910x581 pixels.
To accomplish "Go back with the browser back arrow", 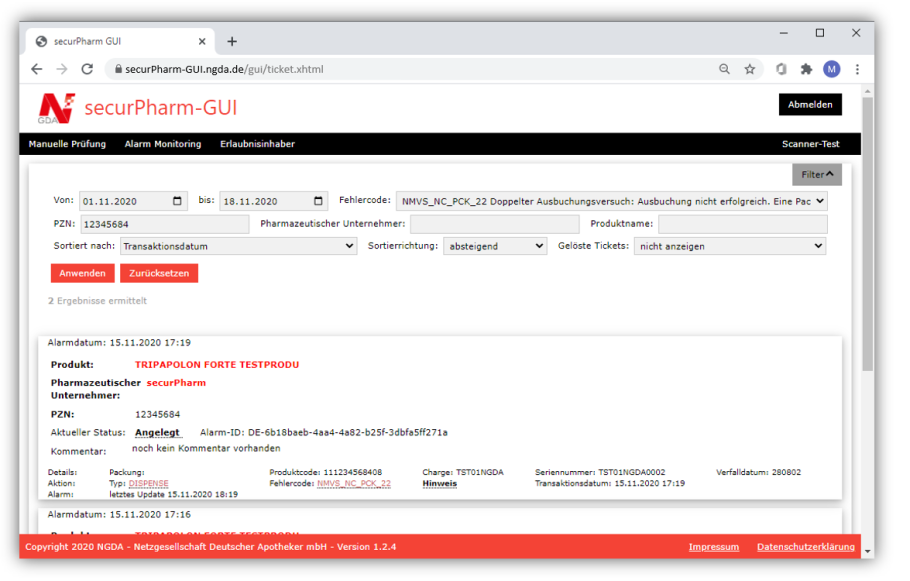I will [x=37, y=69].
